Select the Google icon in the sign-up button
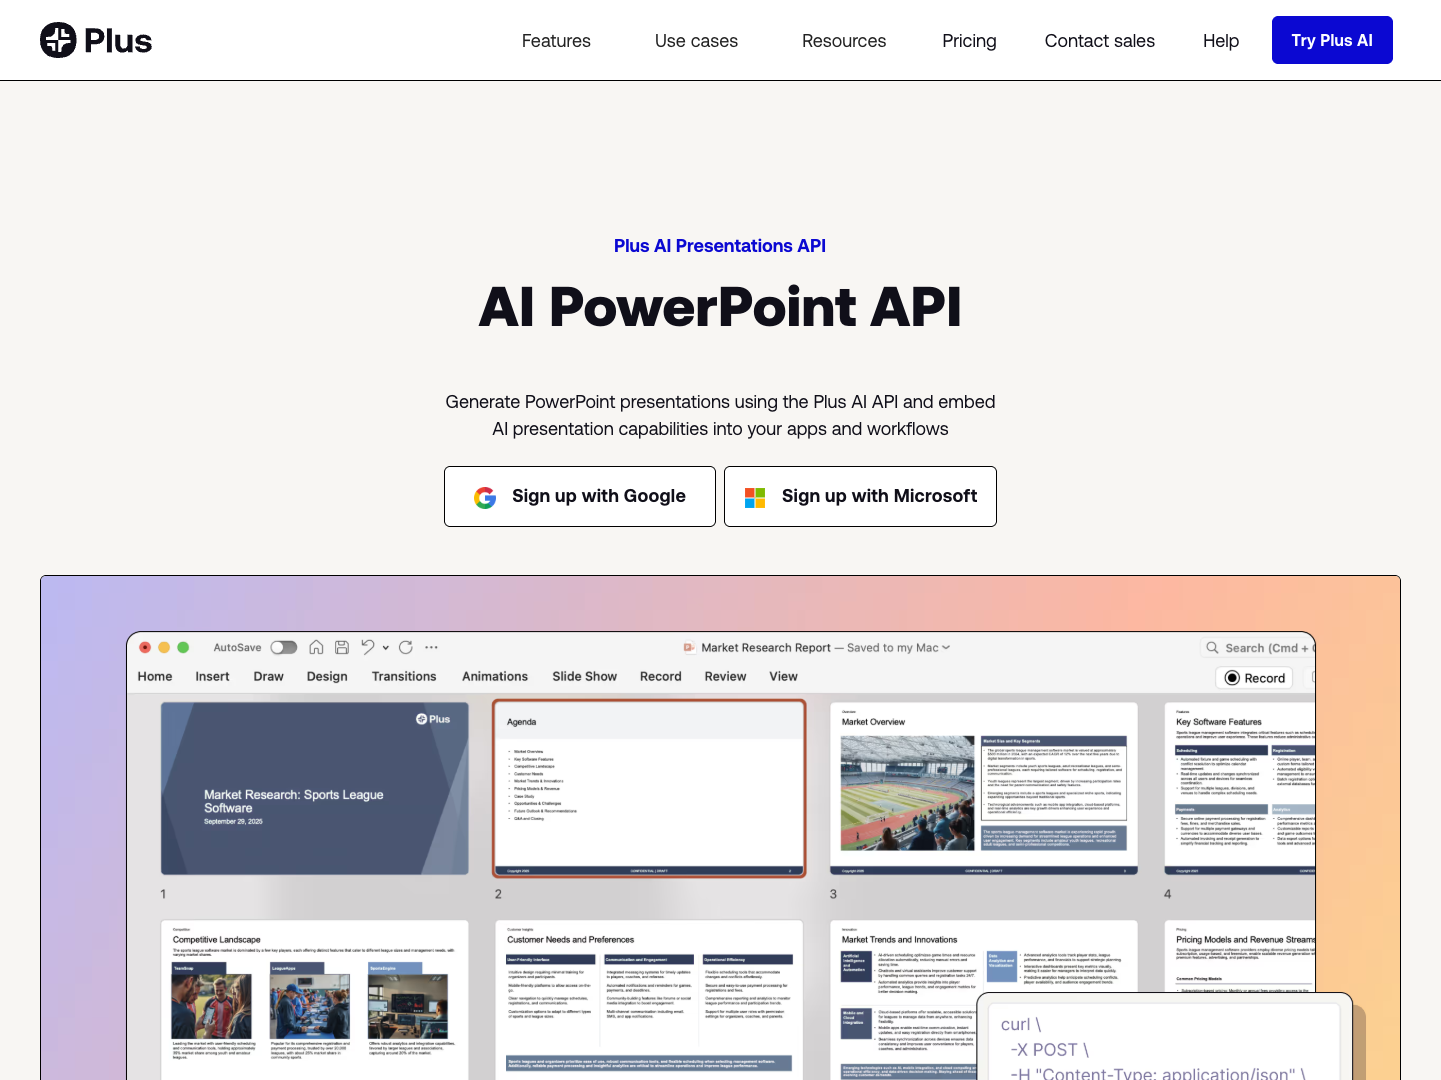Screen dimensions: 1441x1080 click(x=485, y=496)
